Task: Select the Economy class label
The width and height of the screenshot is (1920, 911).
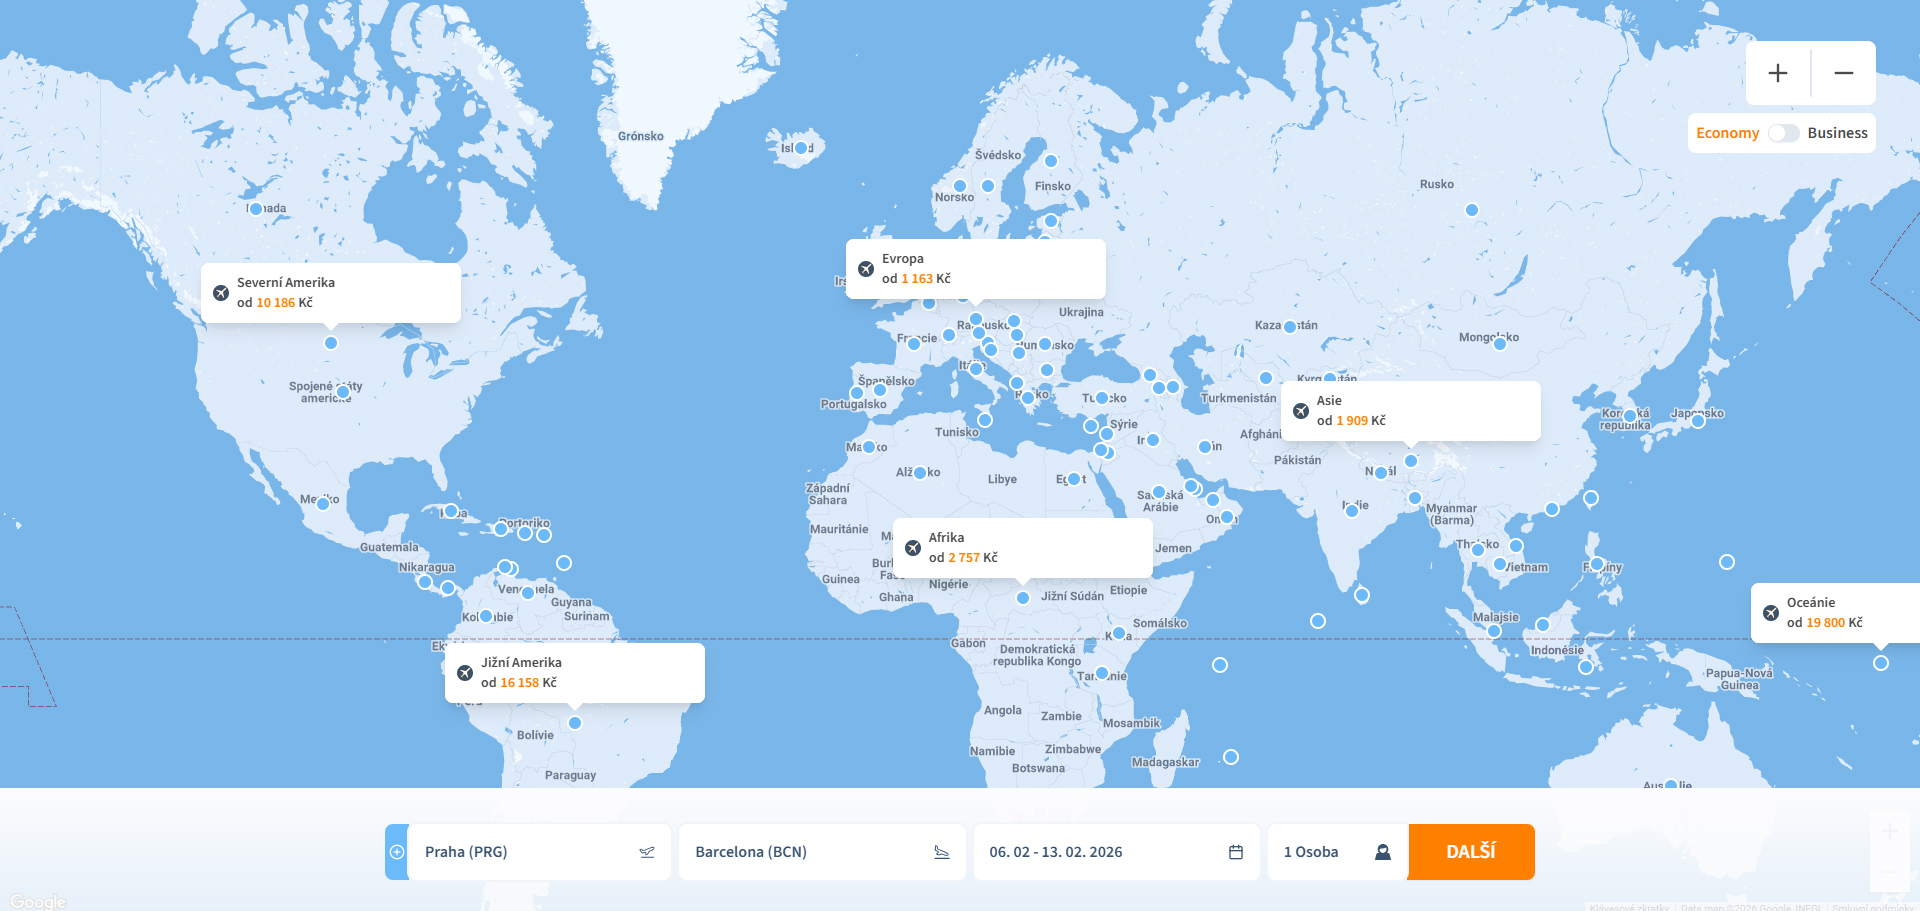Action: coord(1727,133)
